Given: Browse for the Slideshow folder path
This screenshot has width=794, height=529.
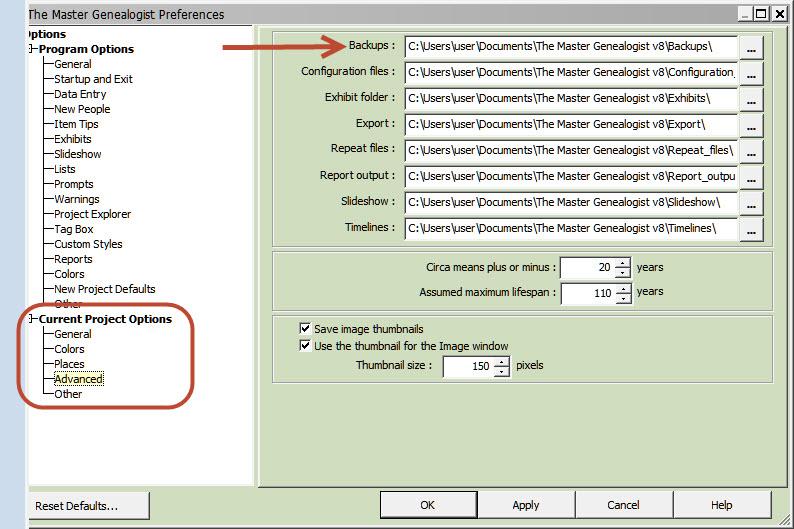Looking at the screenshot, I should pyautogui.click(x=751, y=204).
